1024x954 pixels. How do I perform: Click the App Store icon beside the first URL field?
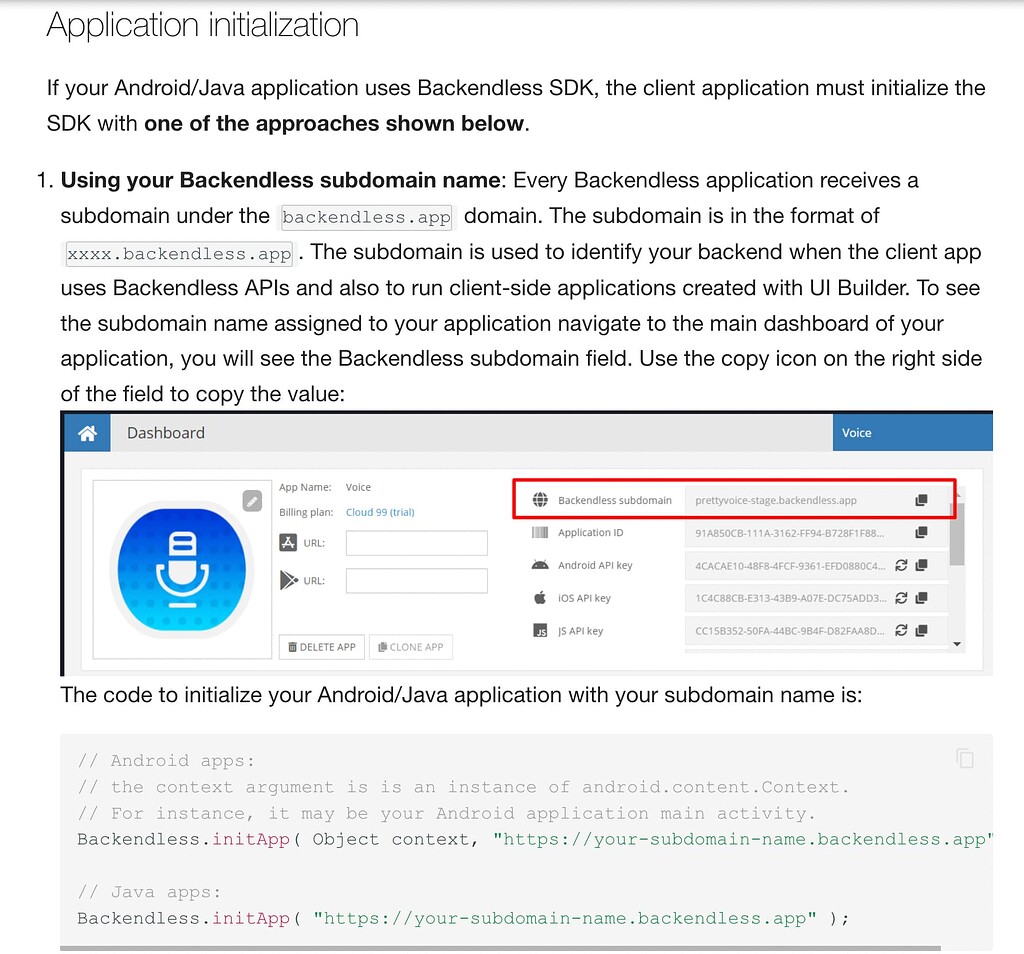[x=288, y=543]
